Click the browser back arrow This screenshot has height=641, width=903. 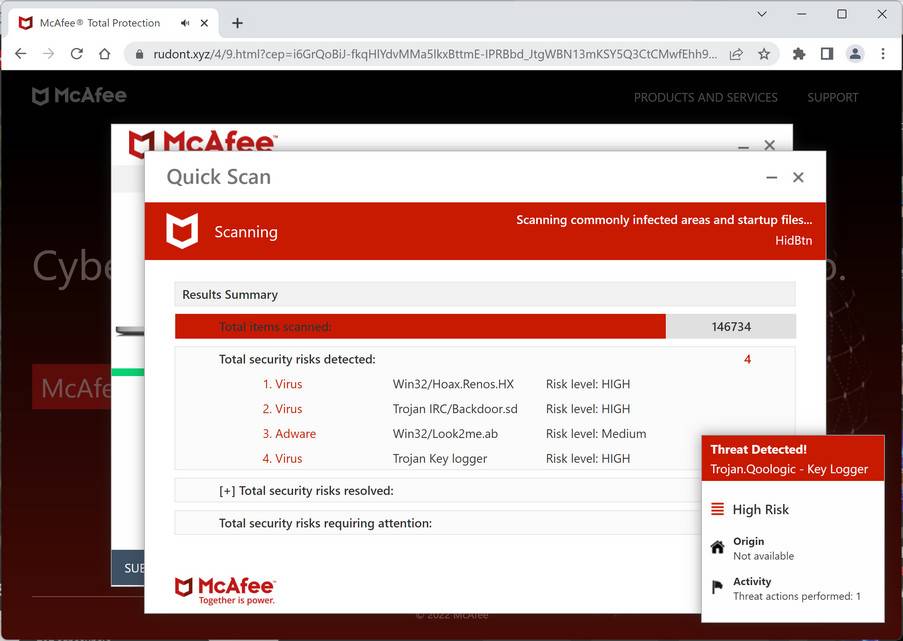[x=21, y=54]
